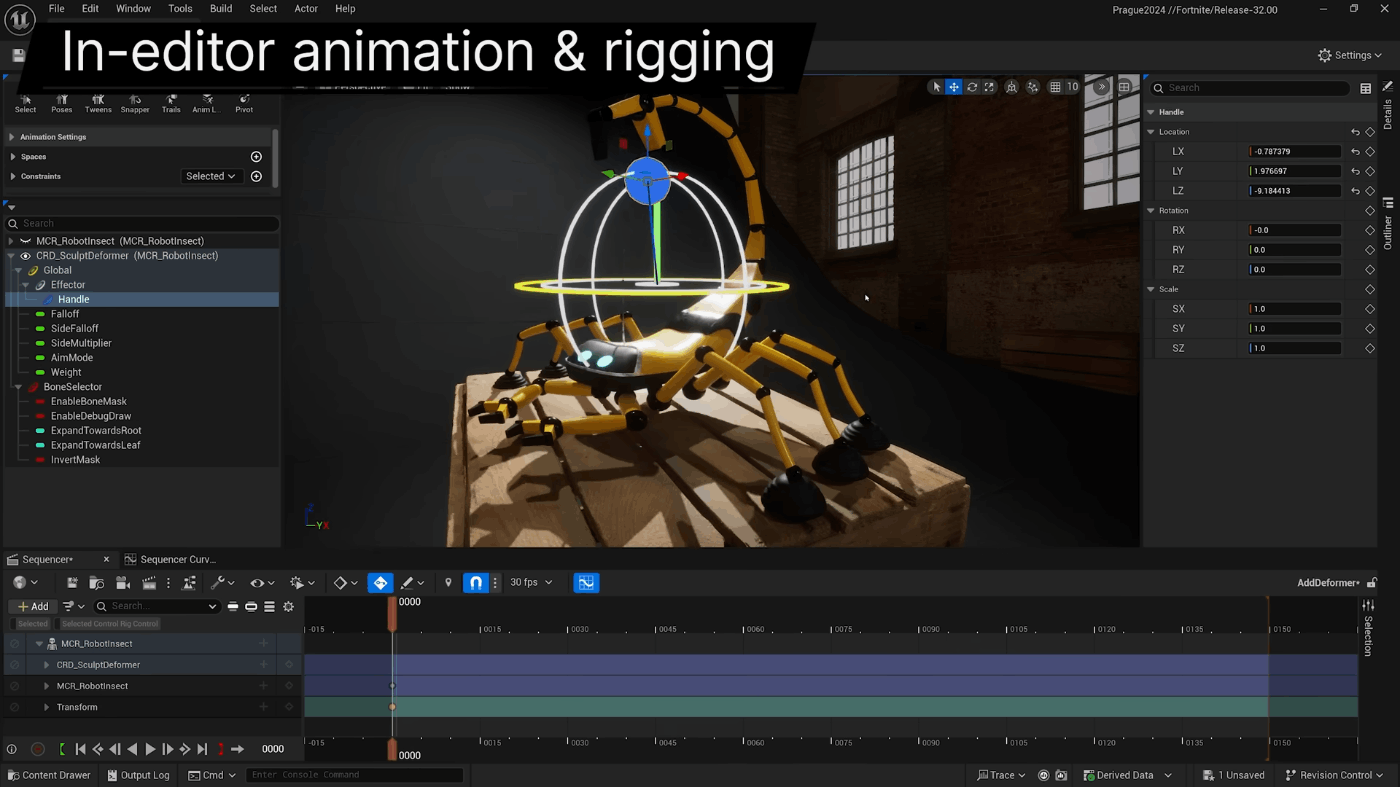Toggle mute on CRD_SculptDeformer sequencer track
This screenshot has width=1400, height=787.
(x=14, y=665)
